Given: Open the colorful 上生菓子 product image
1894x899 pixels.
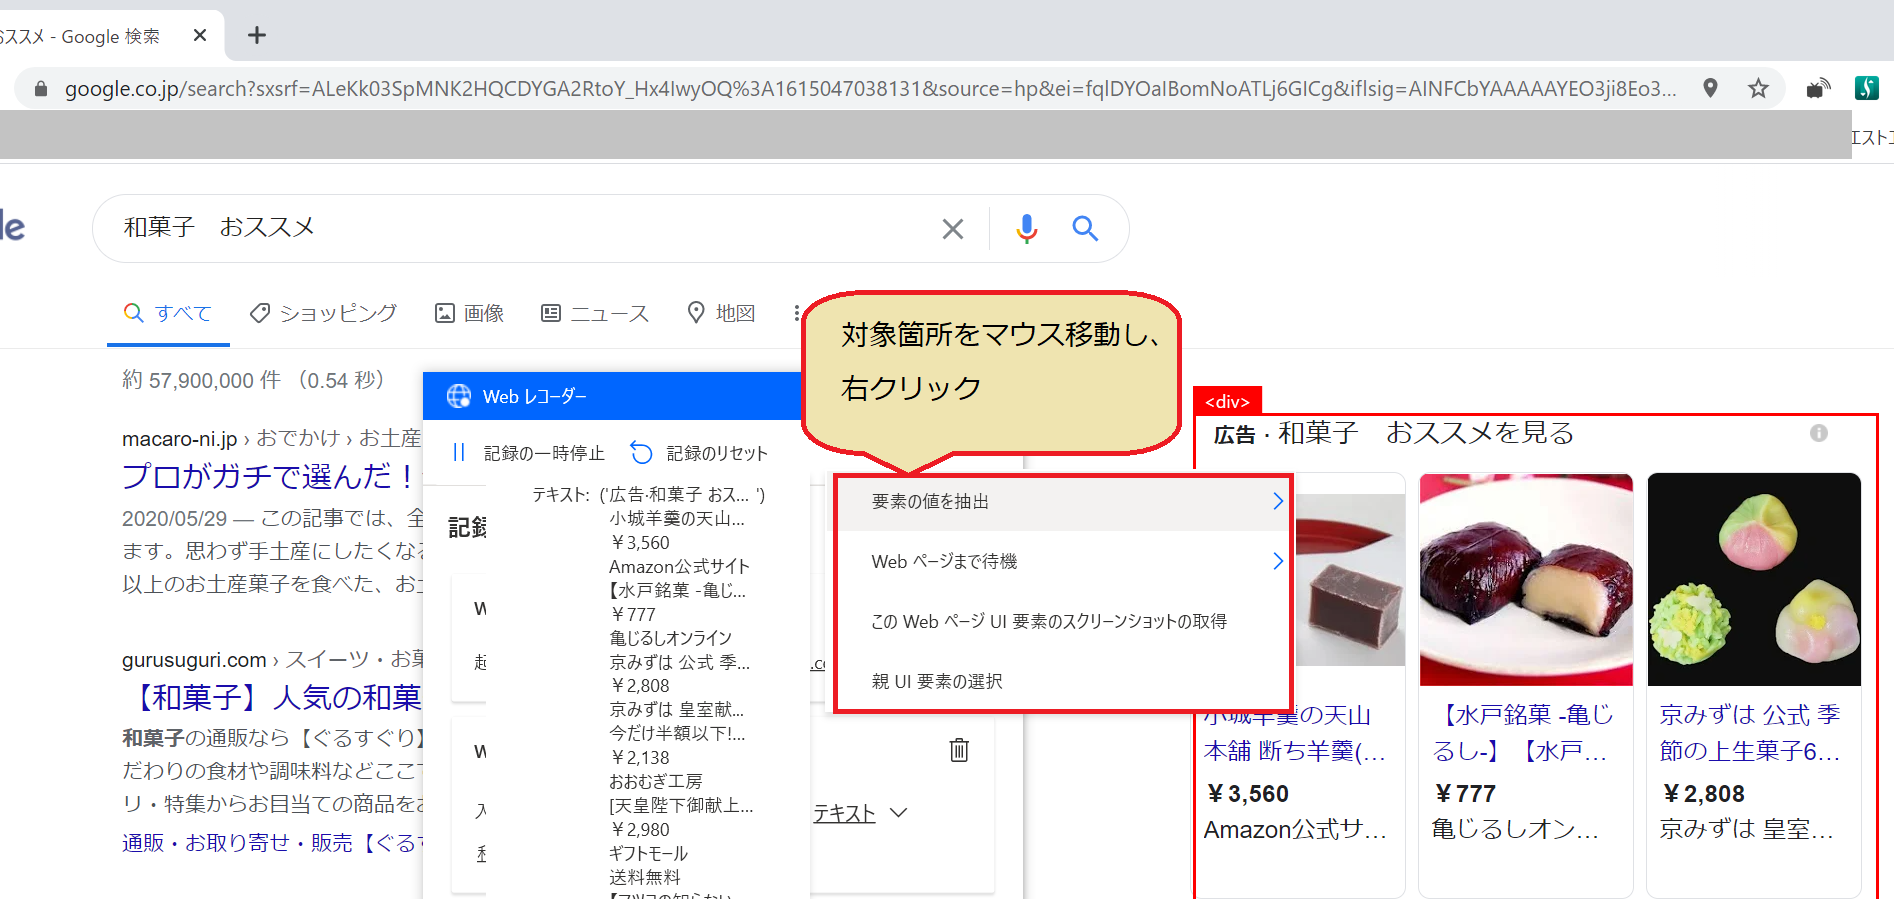Looking at the screenshot, I should click(x=1754, y=580).
